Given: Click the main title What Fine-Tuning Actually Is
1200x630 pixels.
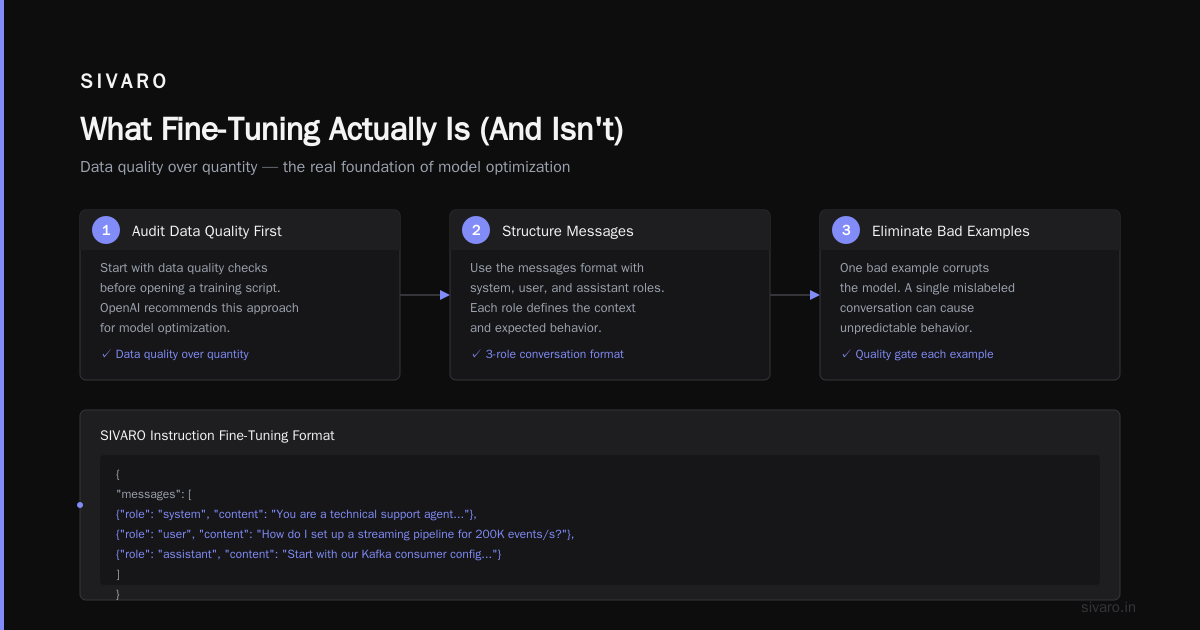Looking at the screenshot, I should coord(351,130).
